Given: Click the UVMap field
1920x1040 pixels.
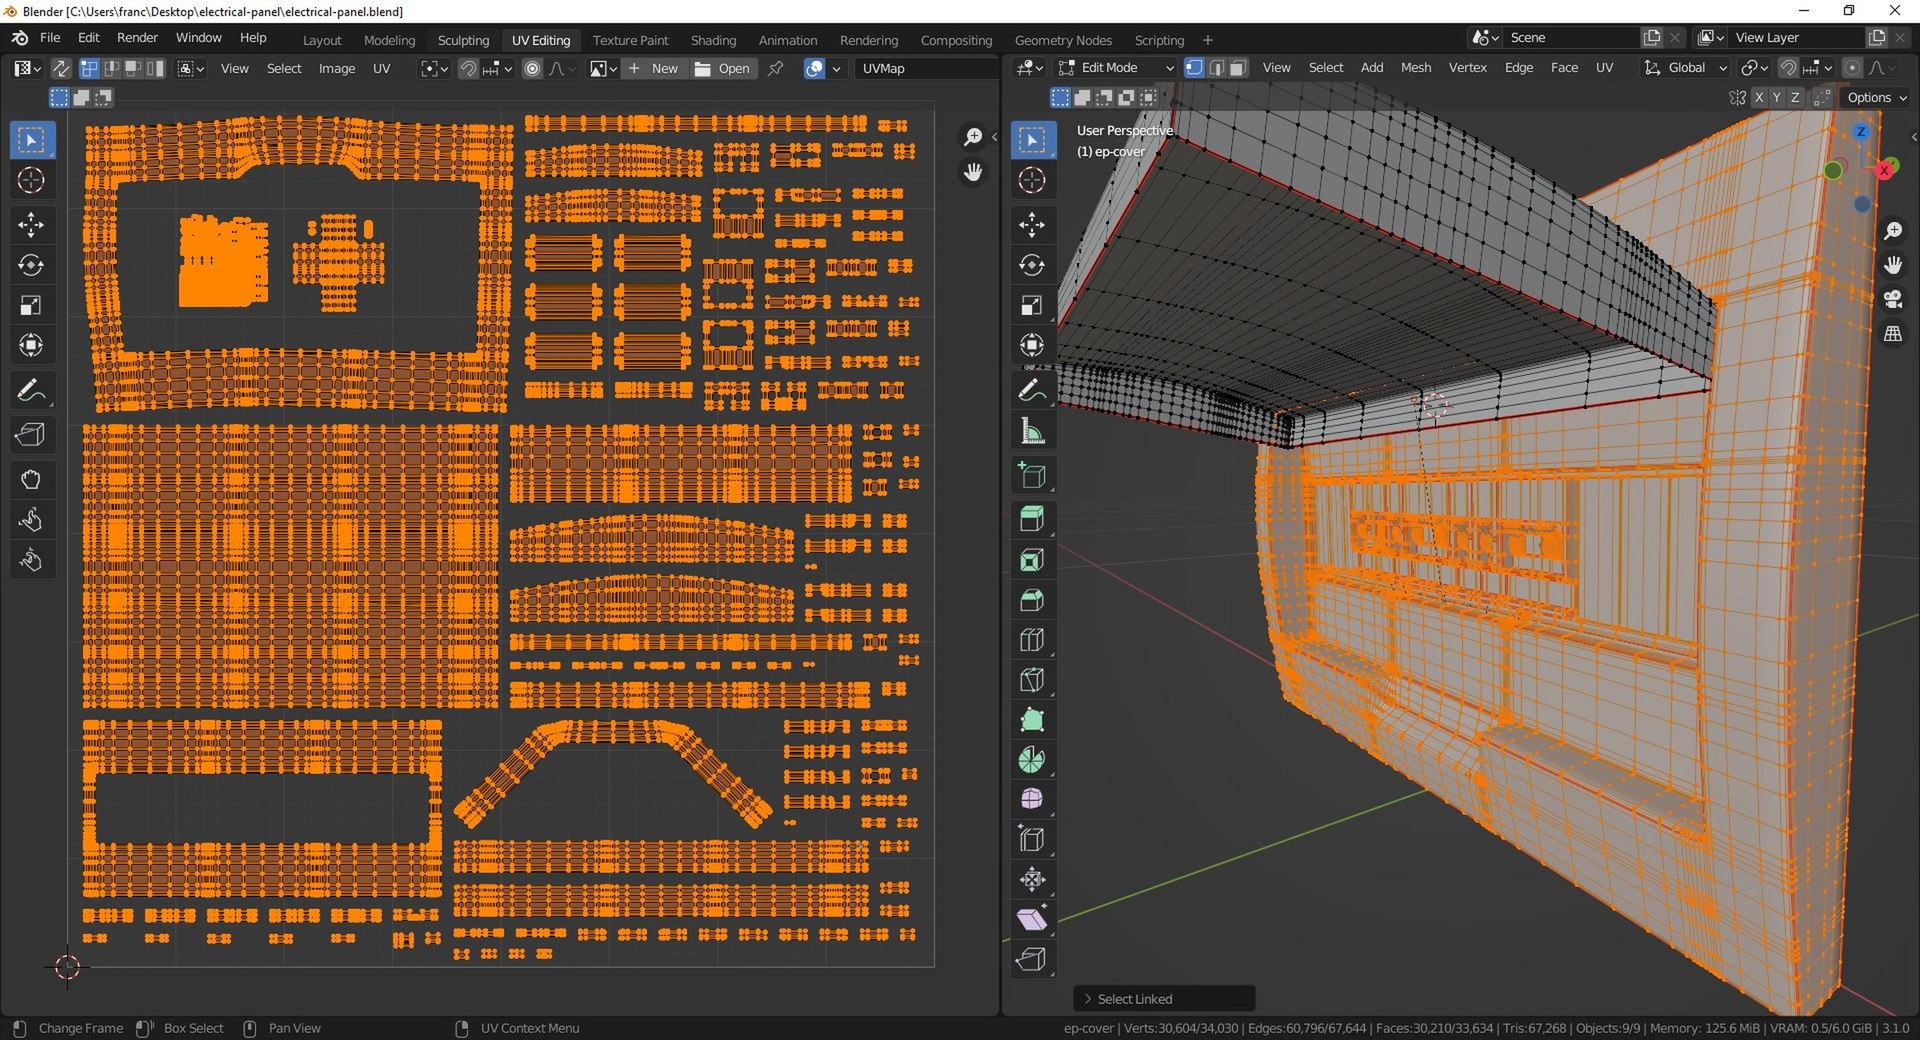Looking at the screenshot, I should coord(925,69).
